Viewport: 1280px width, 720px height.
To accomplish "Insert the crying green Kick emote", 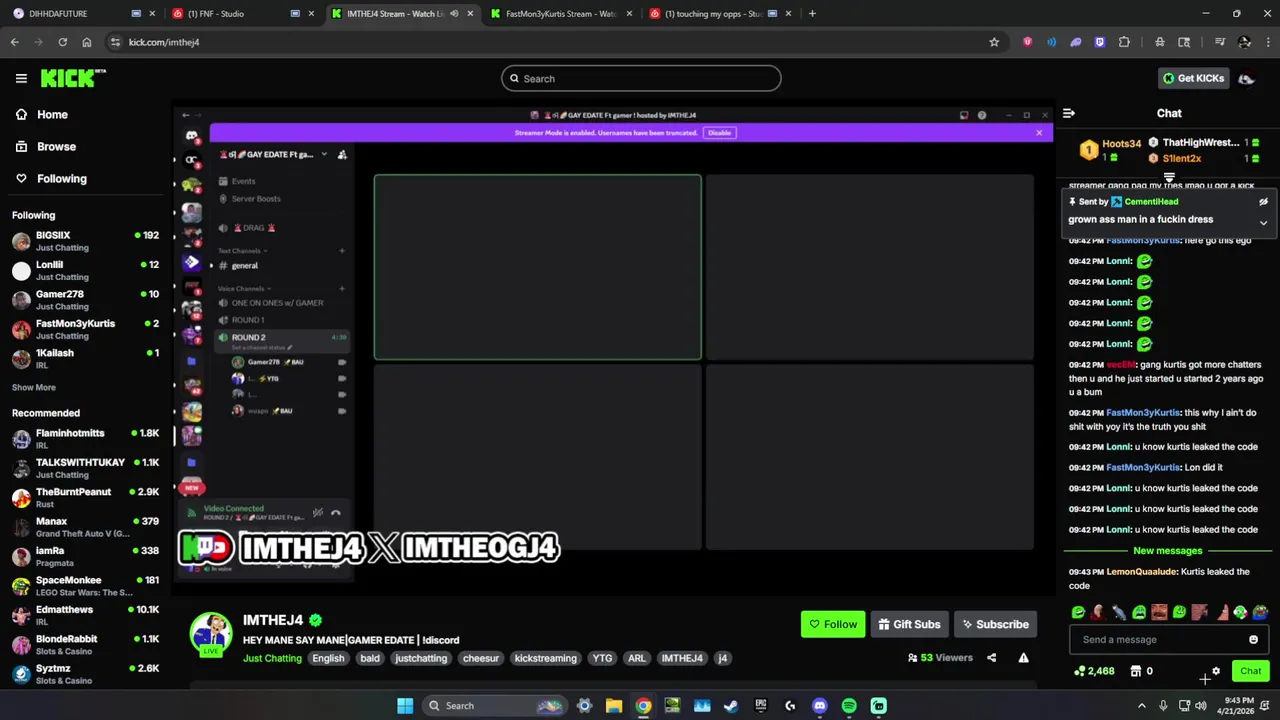I will [x=1139, y=612].
